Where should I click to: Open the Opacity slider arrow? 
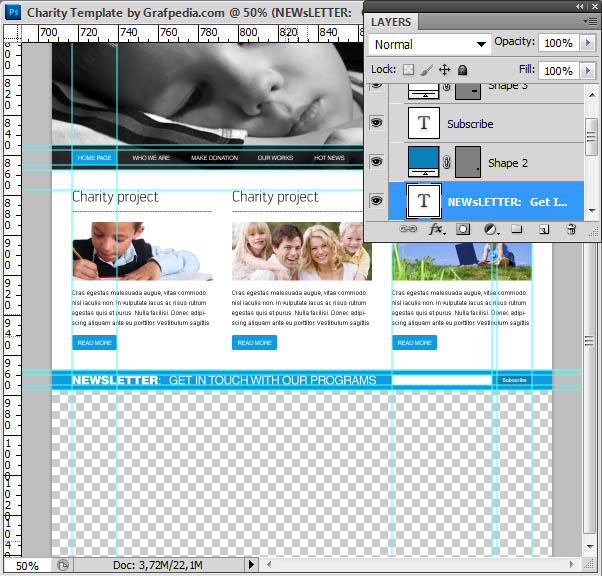pos(588,43)
